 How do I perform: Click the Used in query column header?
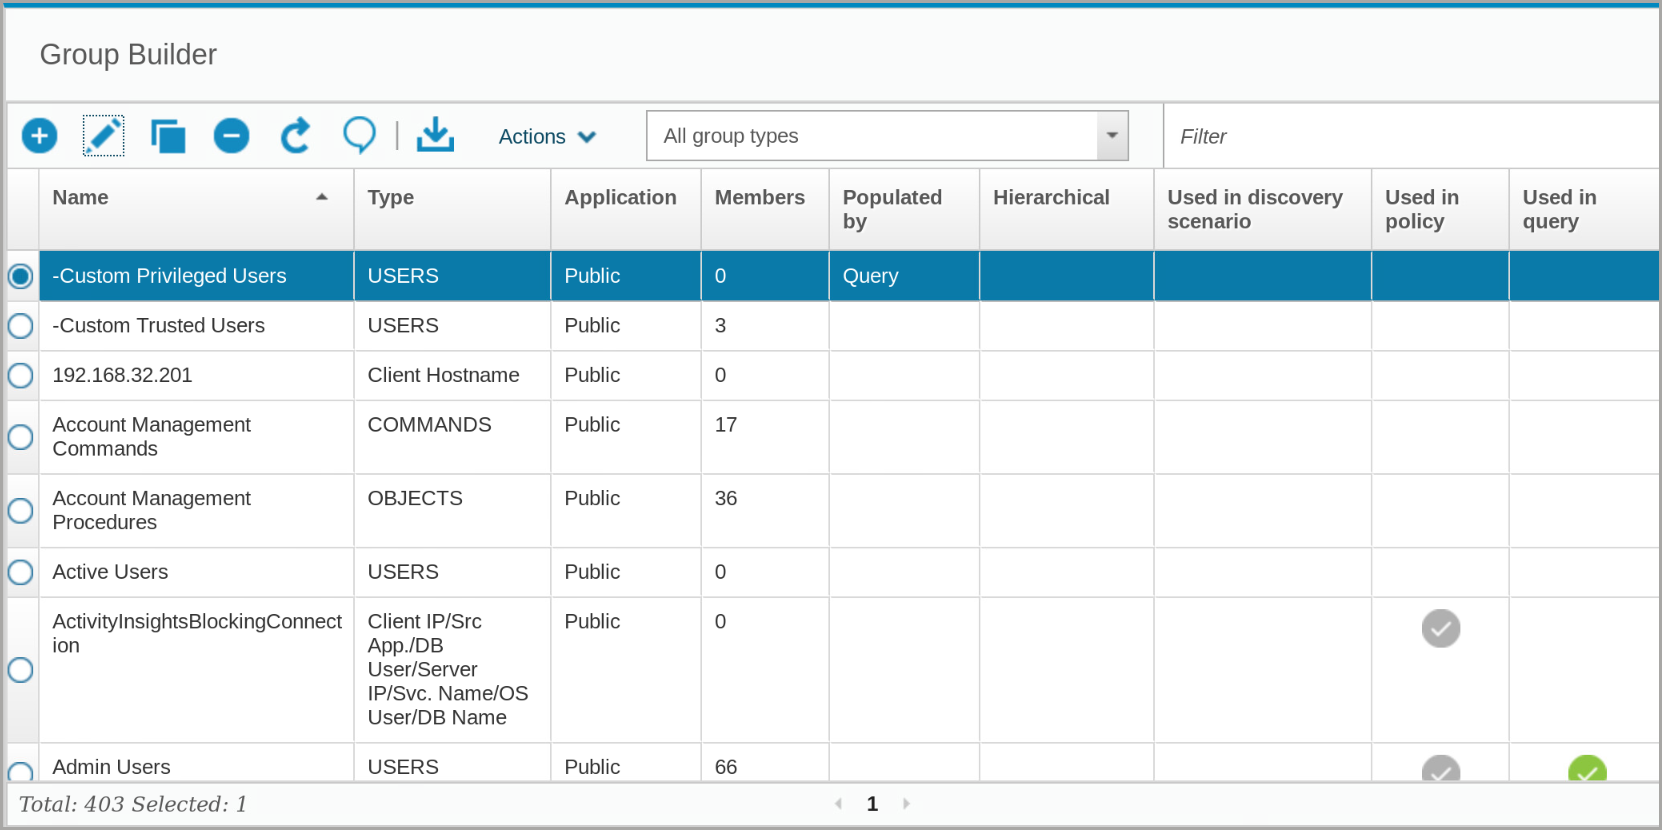pyautogui.click(x=1584, y=209)
